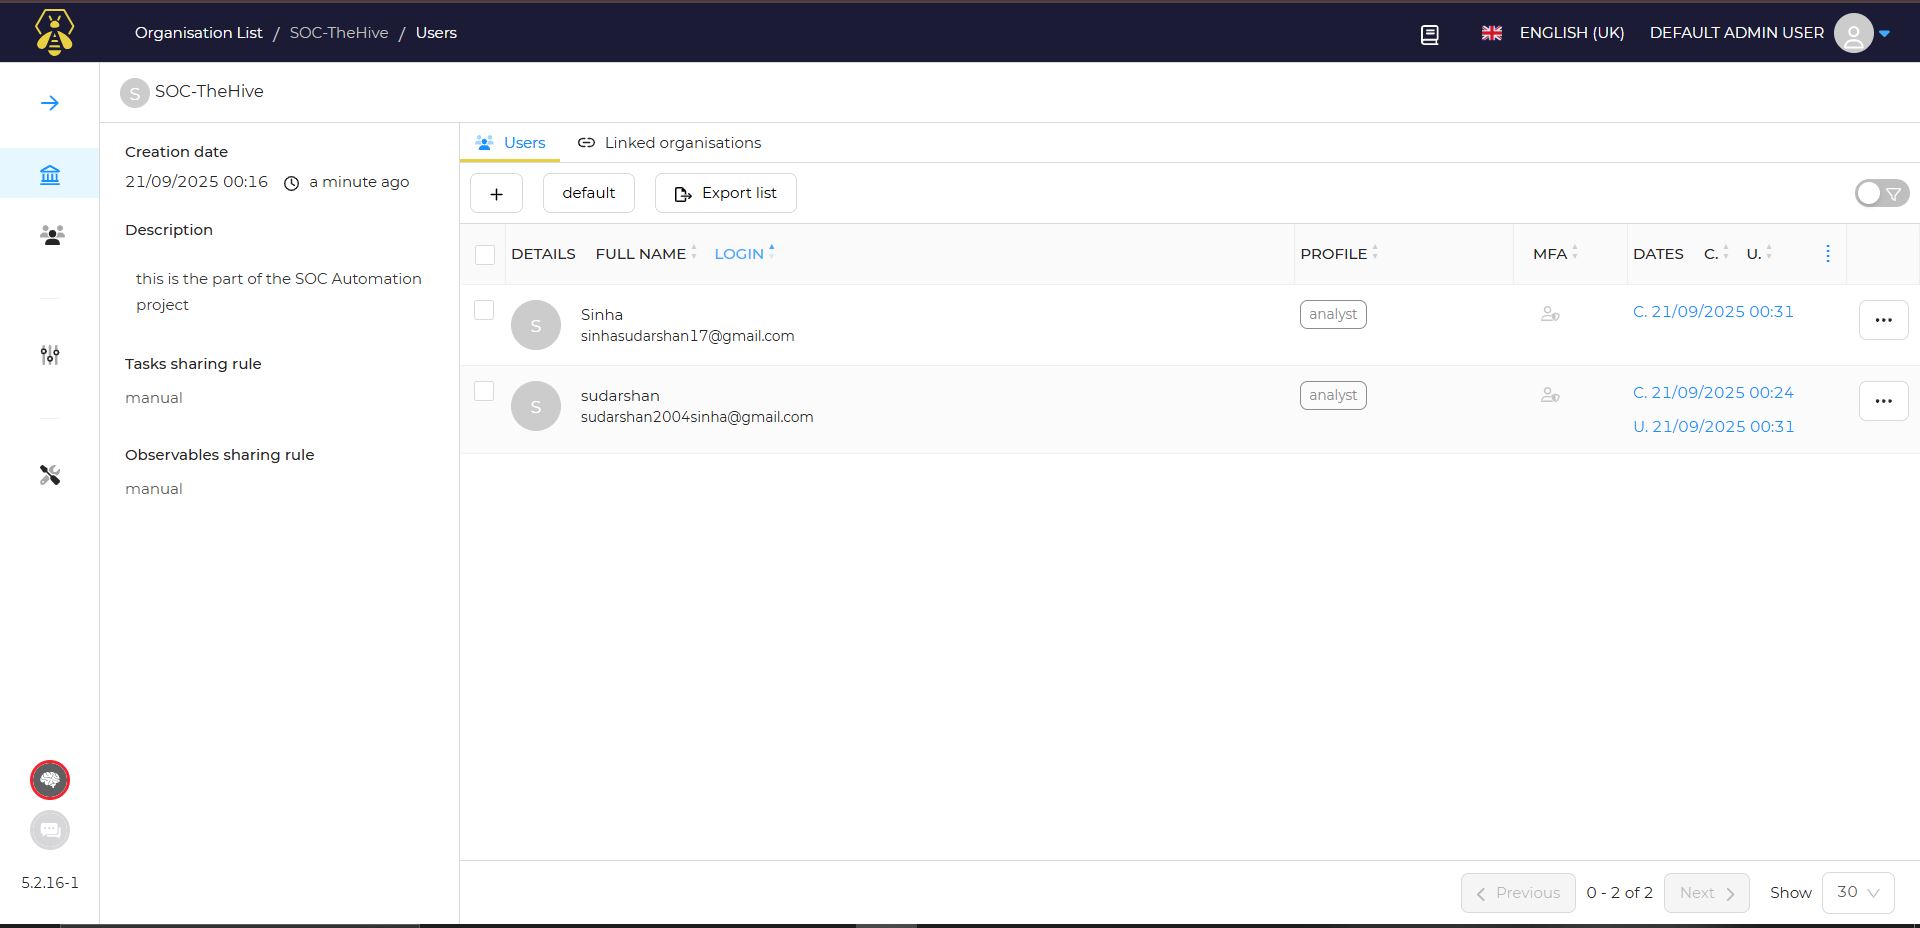Image resolution: width=1920 pixels, height=928 pixels.
Task: Click sinhasudarshan17@gmail.com login
Action: click(688, 336)
